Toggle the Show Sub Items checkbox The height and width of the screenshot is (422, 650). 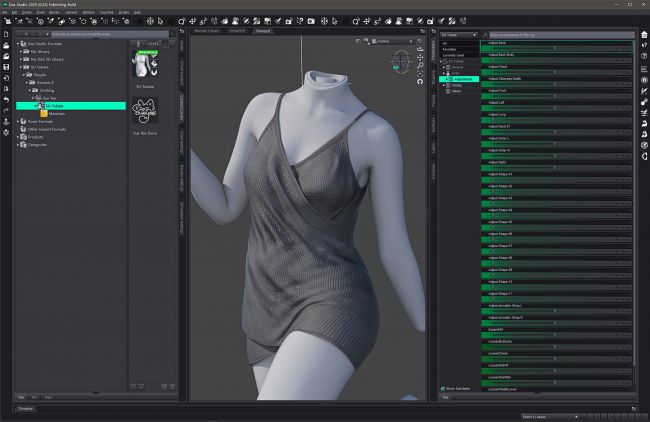444,388
